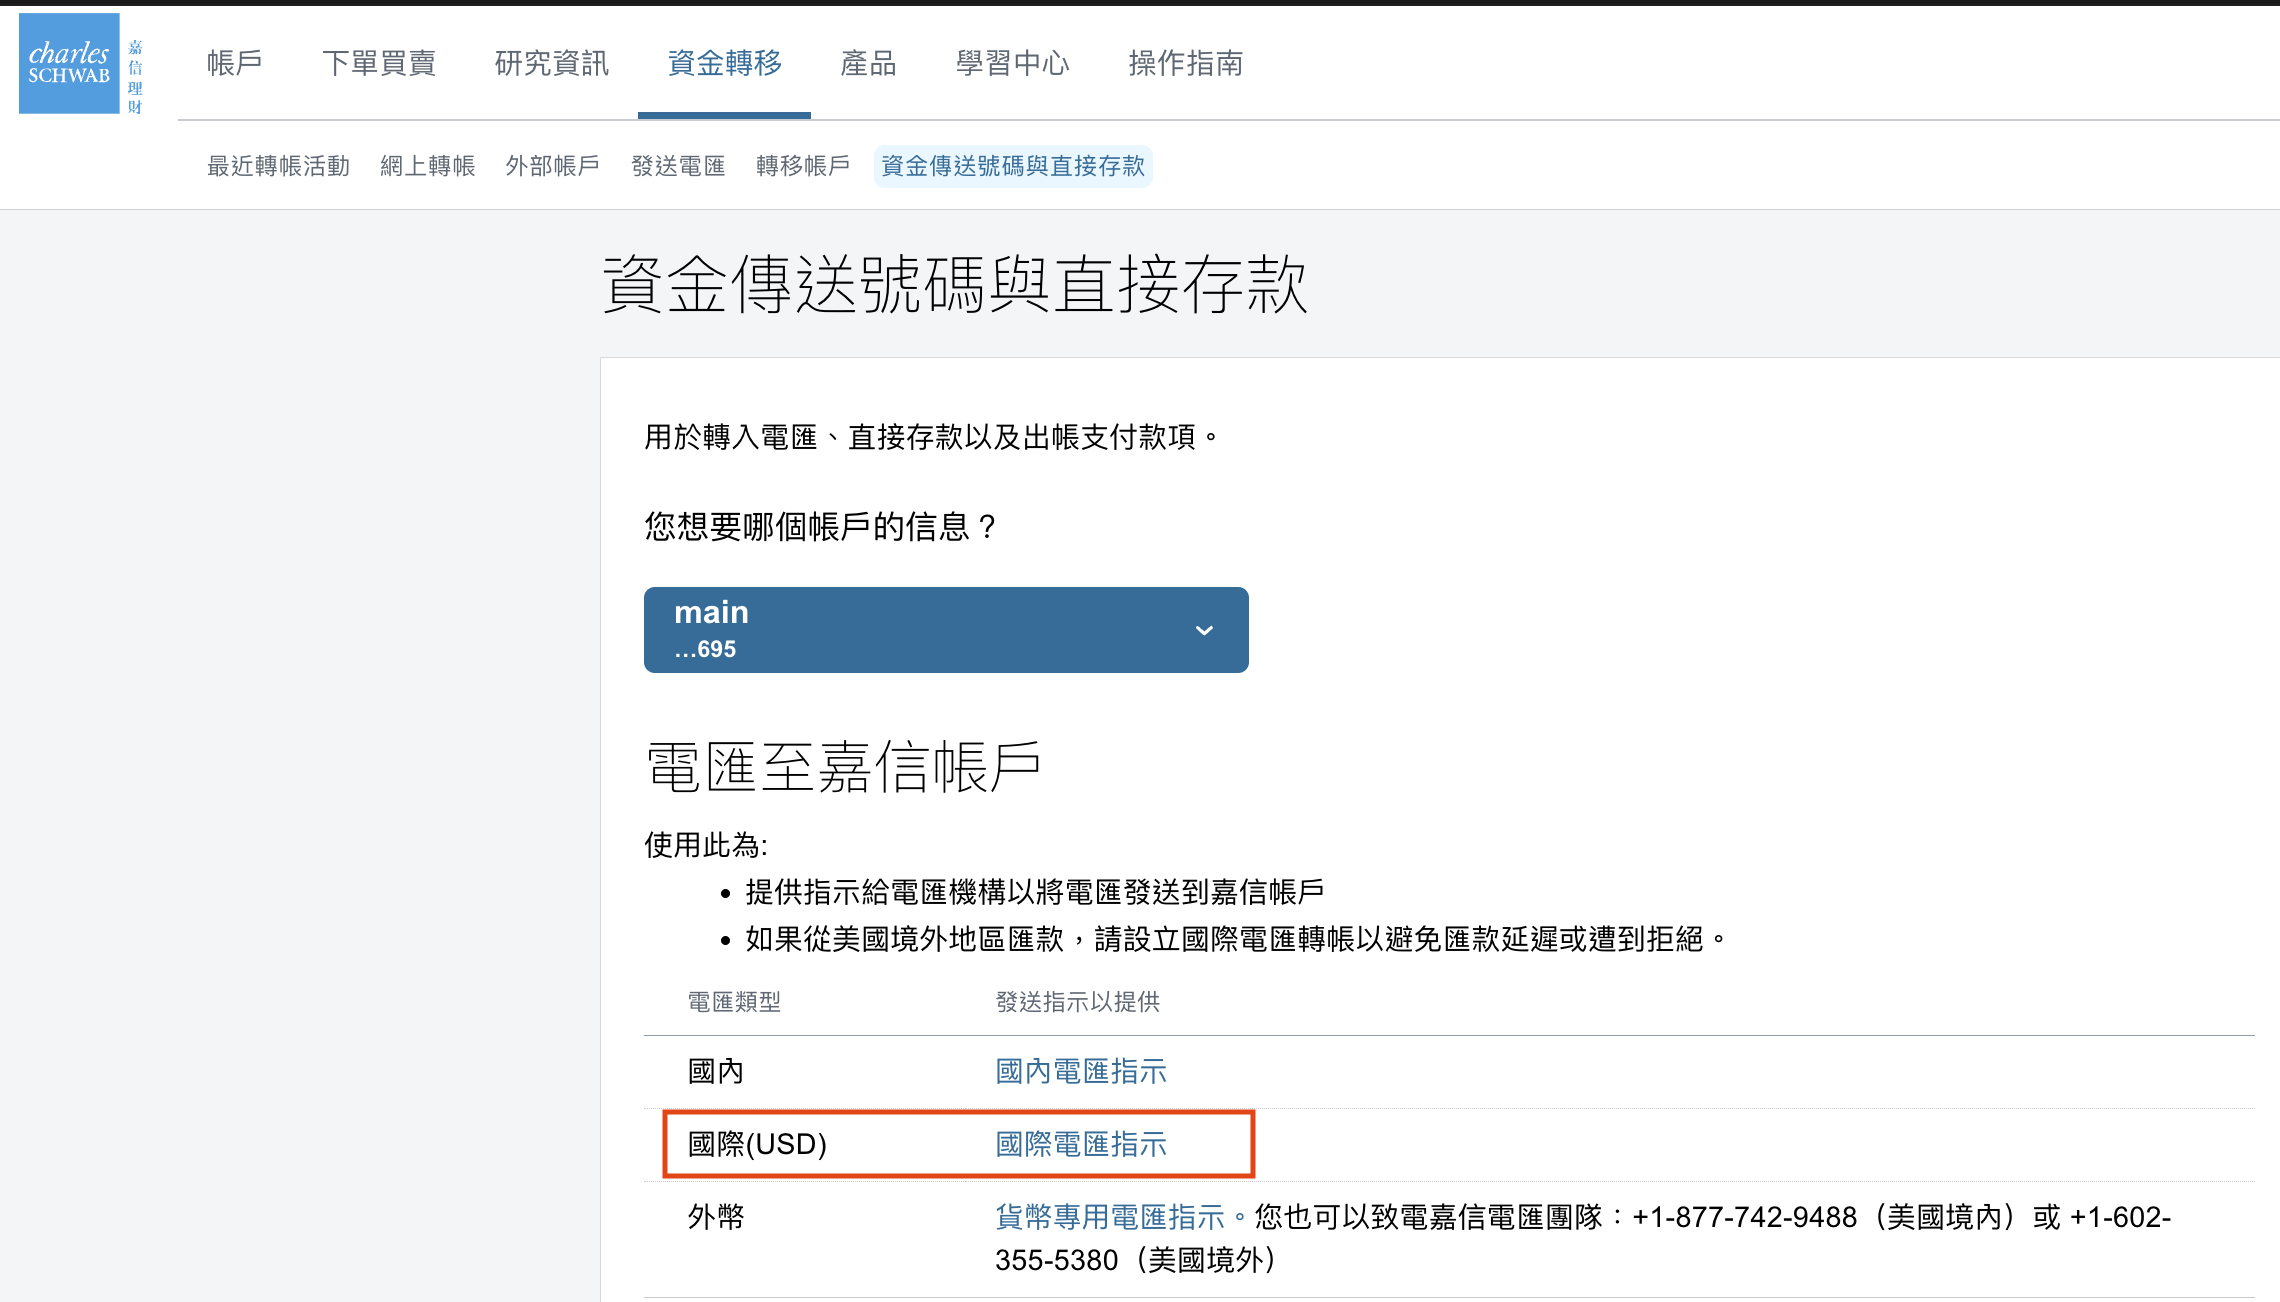2280x1302 pixels.
Task: Select the 資金轉移 tab
Action: (725, 63)
